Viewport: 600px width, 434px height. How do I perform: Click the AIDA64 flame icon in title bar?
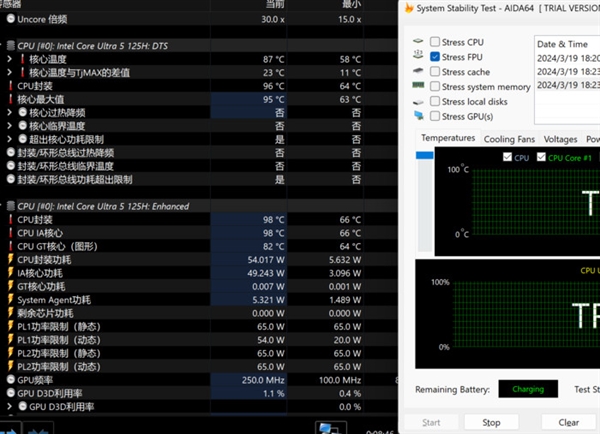click(x=410, y=10)
